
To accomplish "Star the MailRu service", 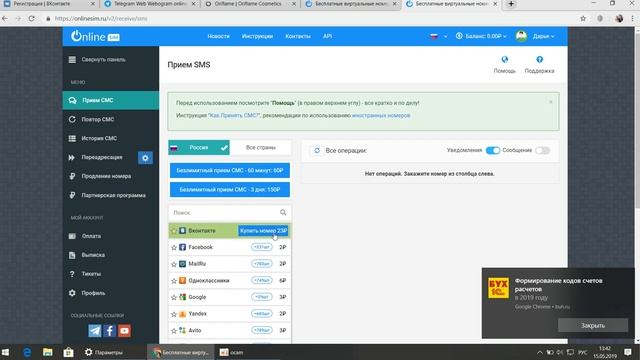I will [x=174, y=264].
